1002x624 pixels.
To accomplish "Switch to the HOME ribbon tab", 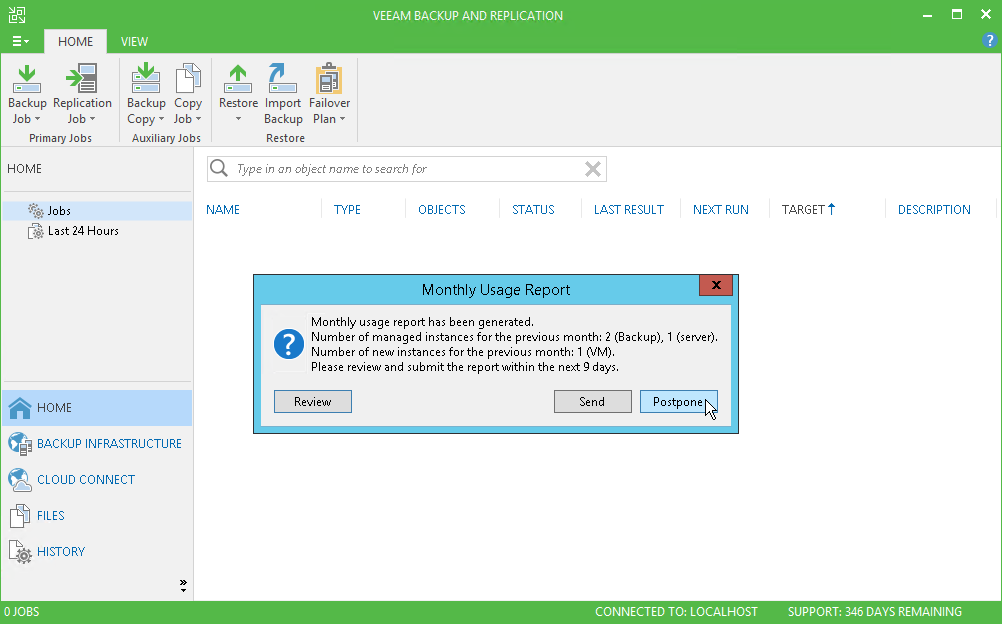I will click(x=75, y=42).
